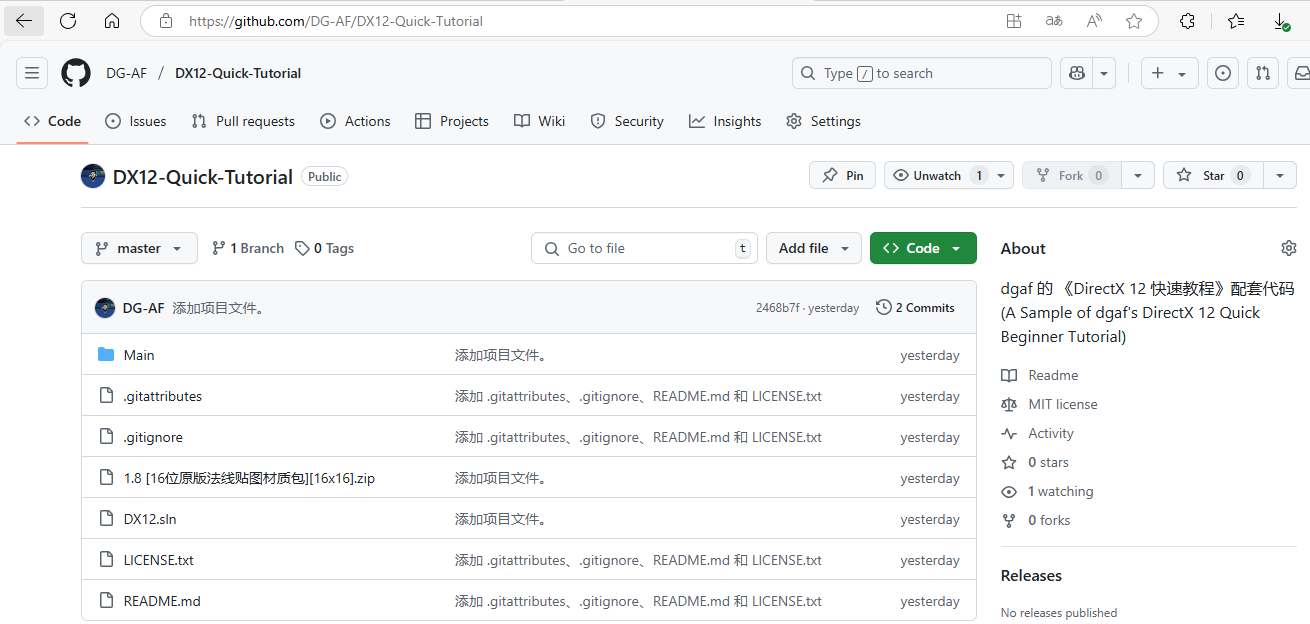
Task: Open the browser favorites list
Action: tap(1236, 21)
